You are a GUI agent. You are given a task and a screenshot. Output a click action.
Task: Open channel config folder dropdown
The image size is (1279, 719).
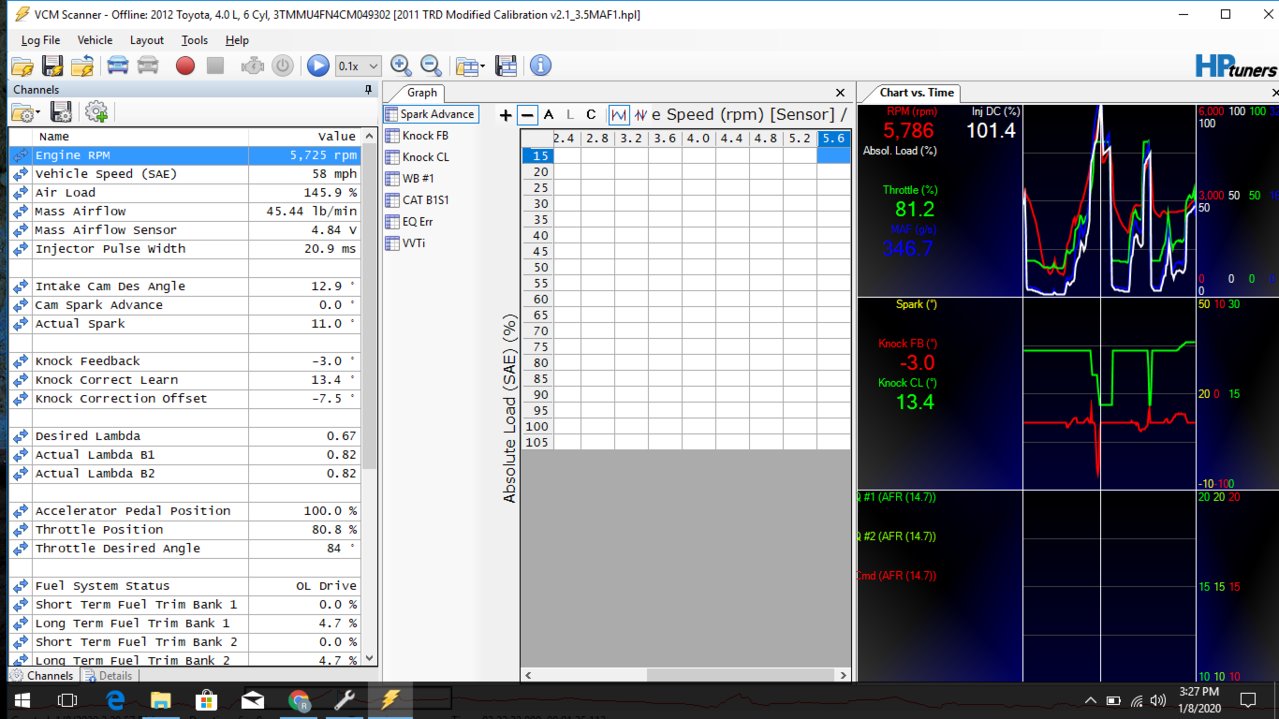[x=26, y=112]
